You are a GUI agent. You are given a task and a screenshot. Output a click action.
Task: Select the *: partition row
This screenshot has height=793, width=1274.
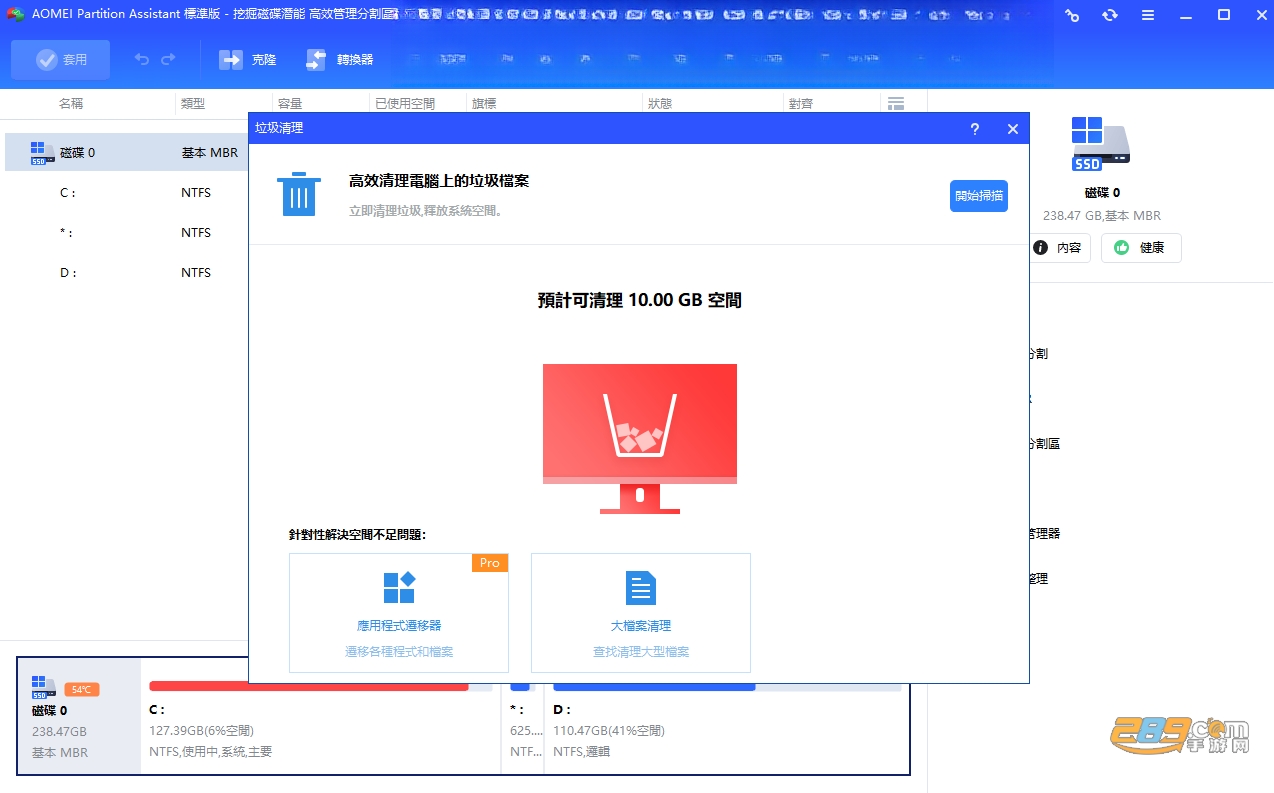[127, 232]
